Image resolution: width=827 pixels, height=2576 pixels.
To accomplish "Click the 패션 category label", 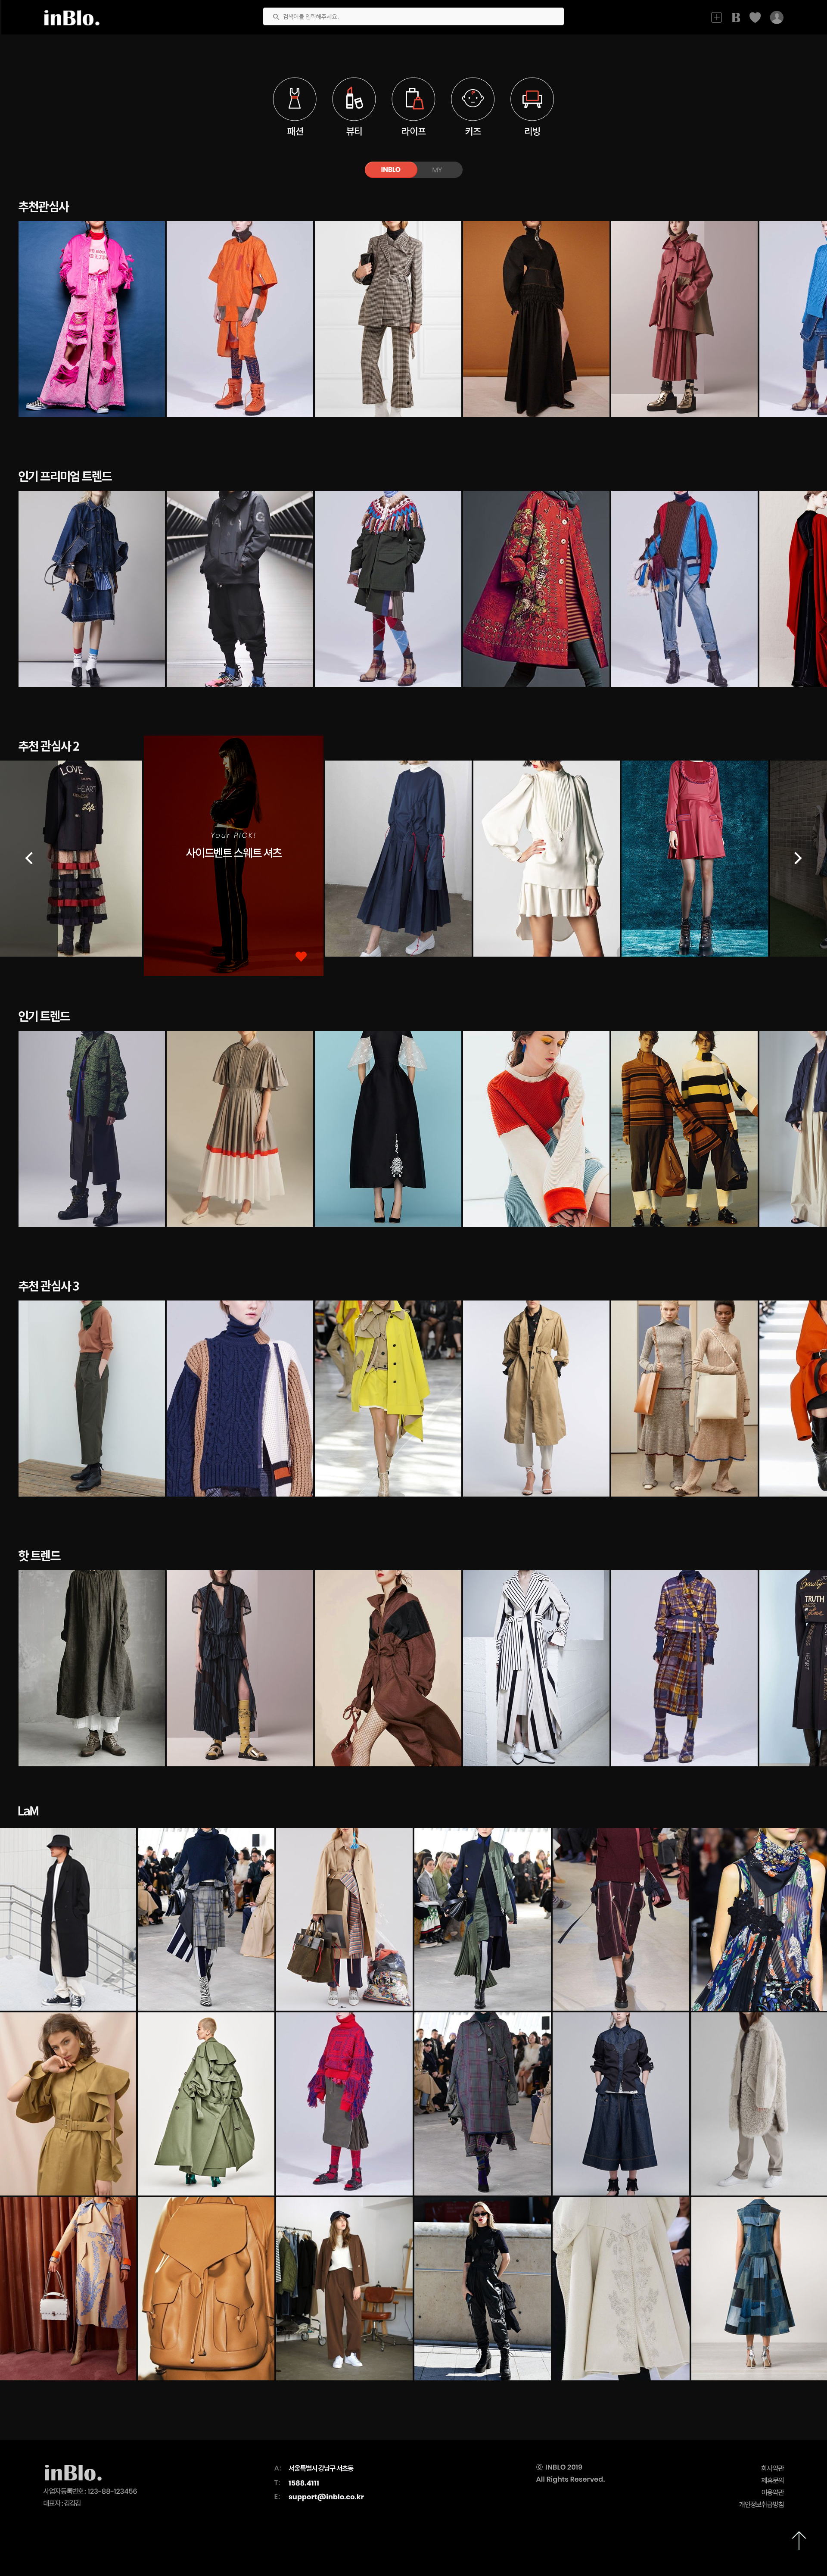I will point(295,132).
